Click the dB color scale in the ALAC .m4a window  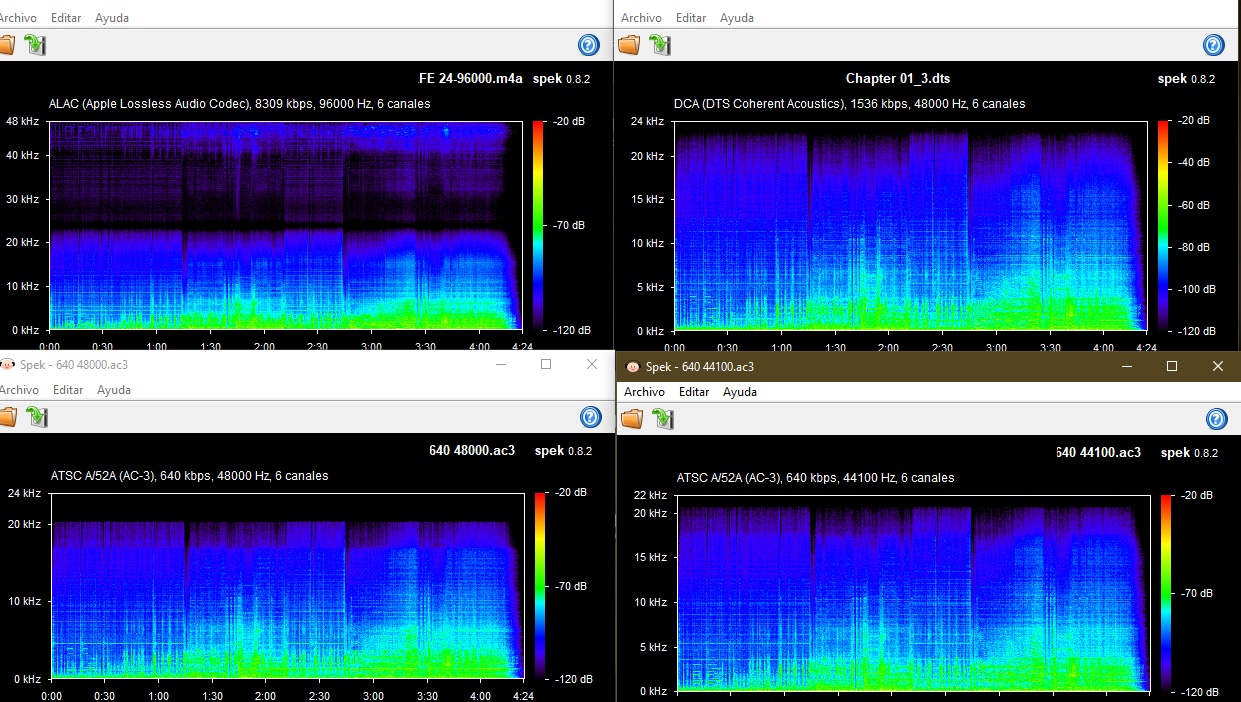coord(538,226)
